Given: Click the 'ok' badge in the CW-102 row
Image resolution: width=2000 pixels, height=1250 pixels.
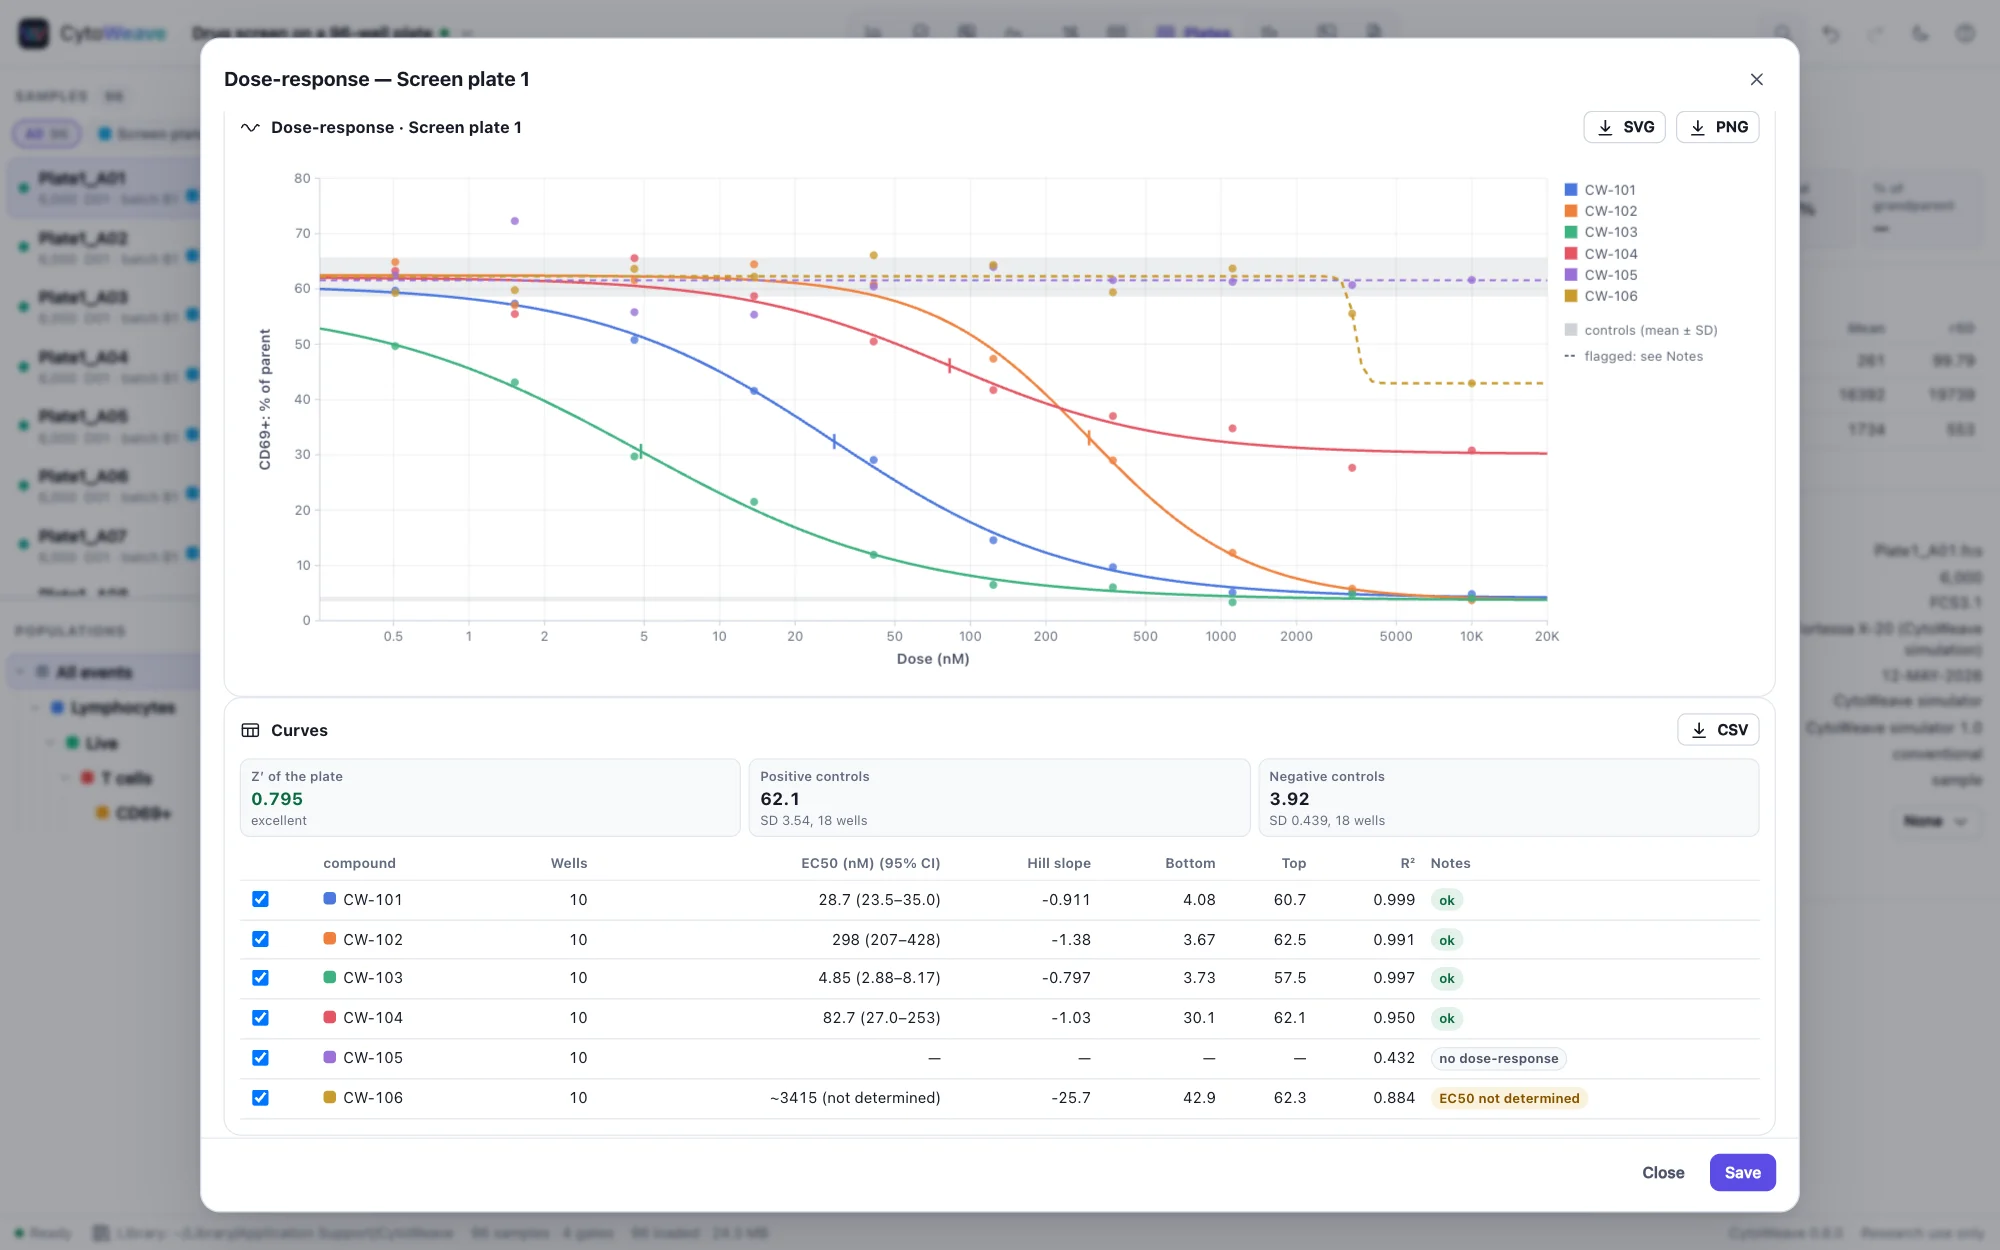Looking at the screenshot, I should (x=1446, y=940).
